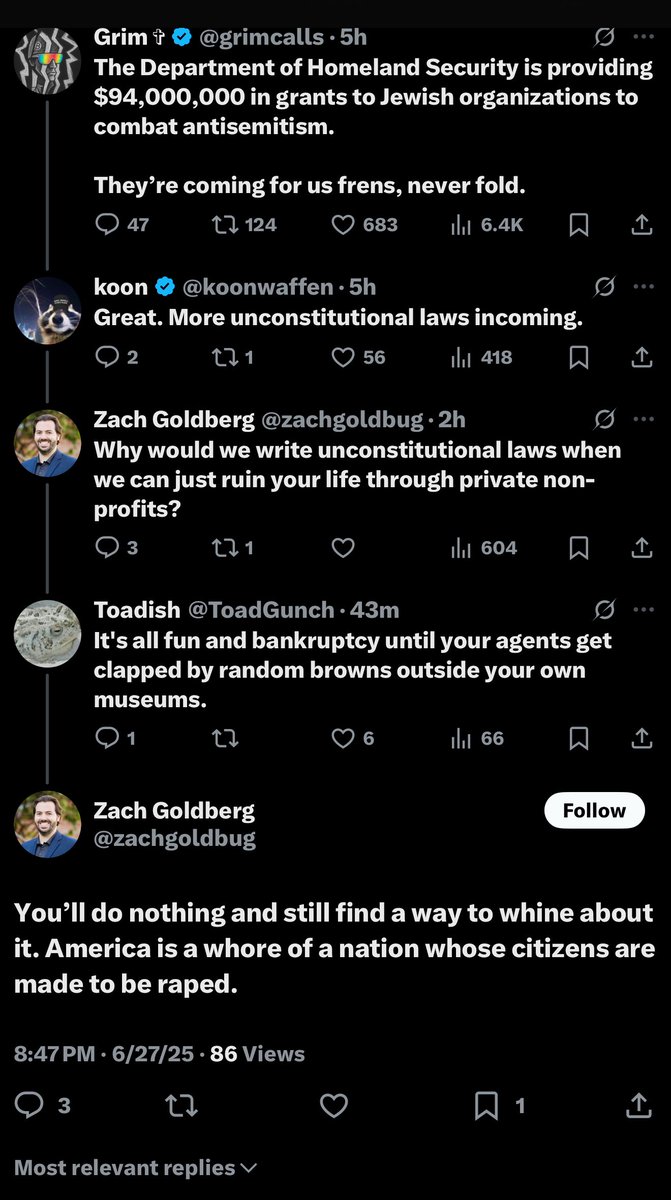Open the @grimcalls profile handle
Screen dimensions: 671x1200
point(264,37)
